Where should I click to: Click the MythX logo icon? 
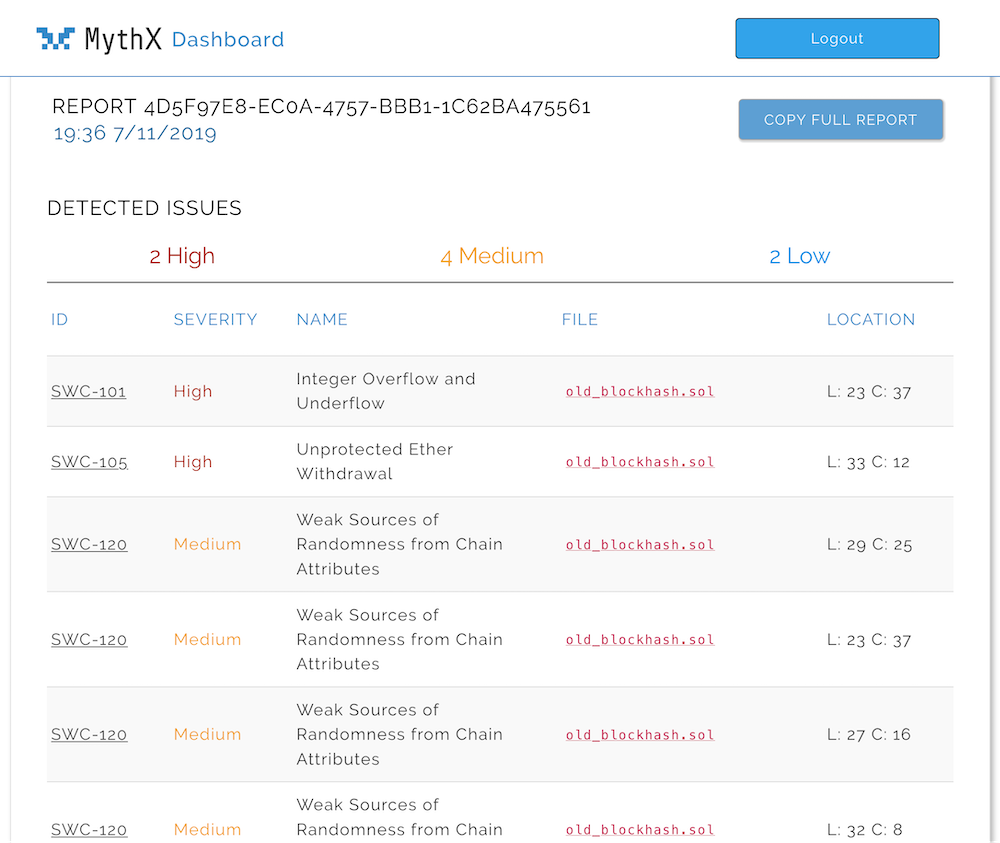point(55,39)
